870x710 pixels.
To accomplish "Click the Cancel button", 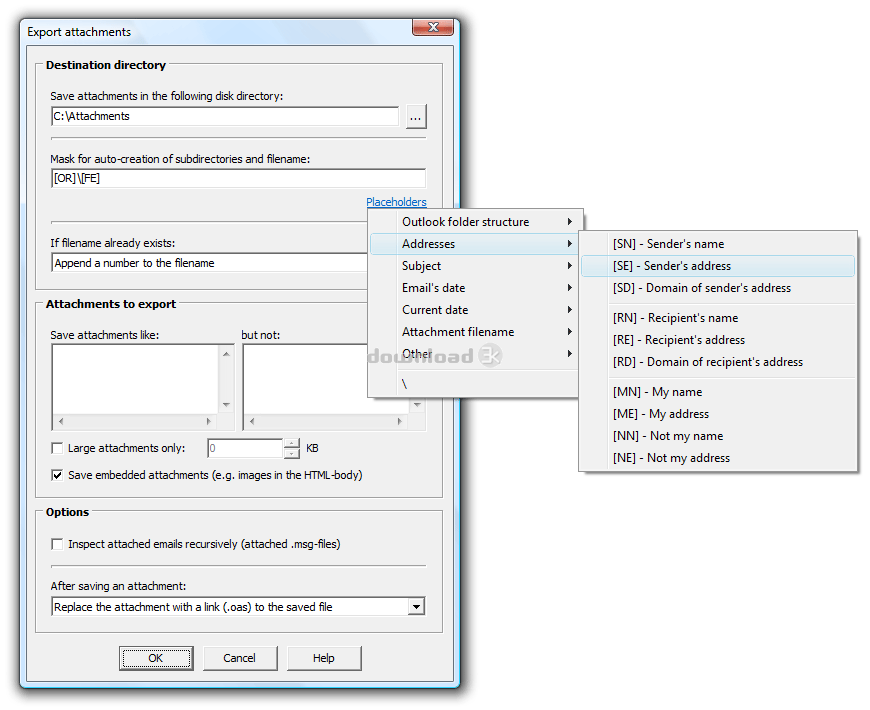I will (240, 658).
